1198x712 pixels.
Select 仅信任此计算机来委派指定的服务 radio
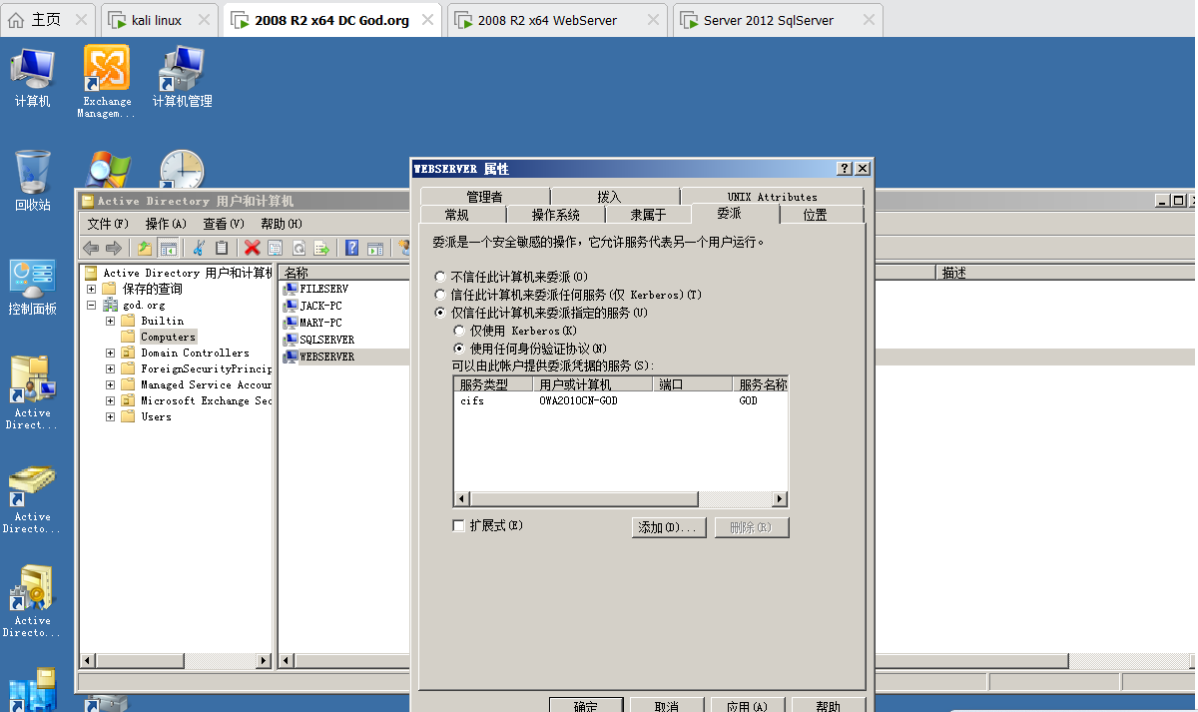pyautogui.click(x=439, y=312)
